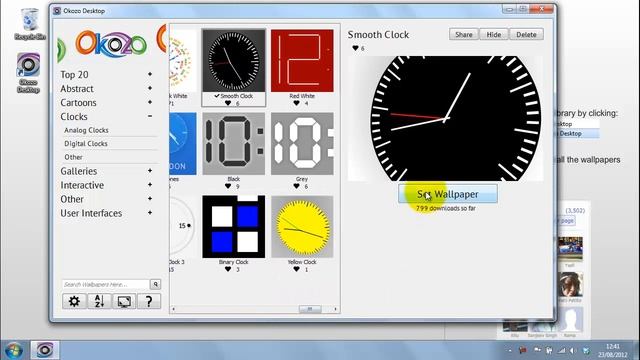640x360 pixels.
Task: Open Recycle Bin desktop icon
Action: click(30, 24)
